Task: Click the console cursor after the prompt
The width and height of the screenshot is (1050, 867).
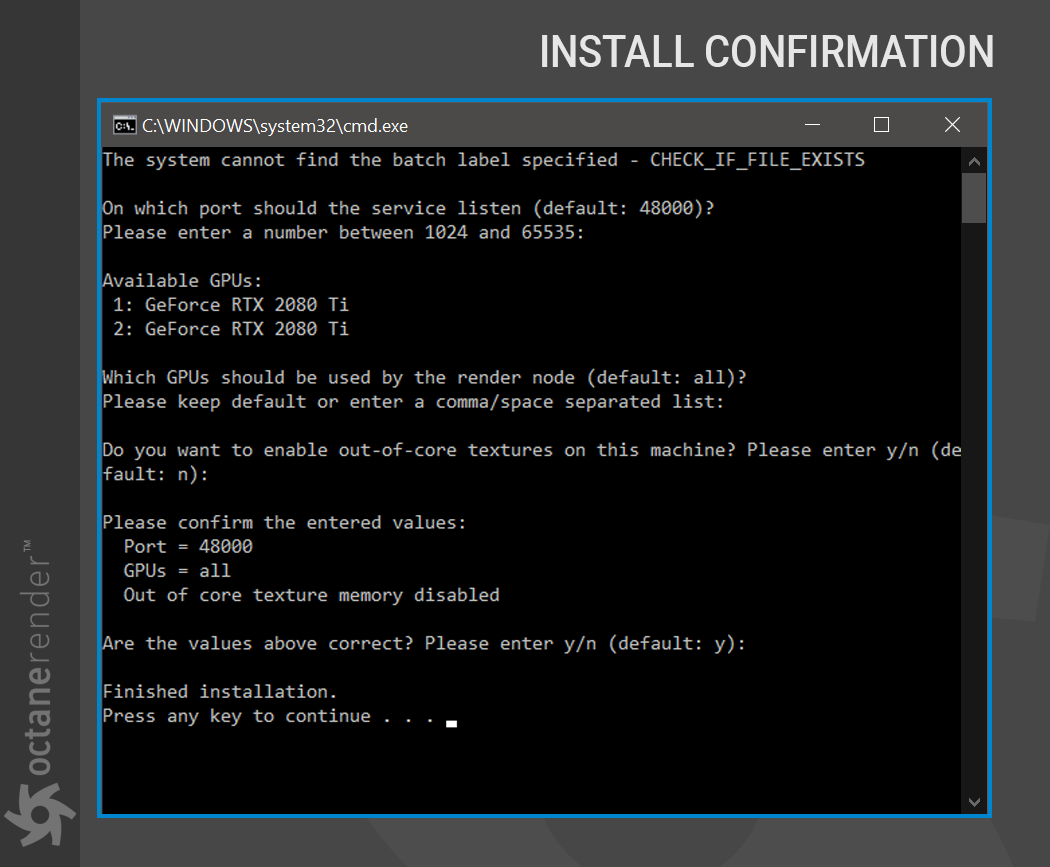Action: click(451, 722)
